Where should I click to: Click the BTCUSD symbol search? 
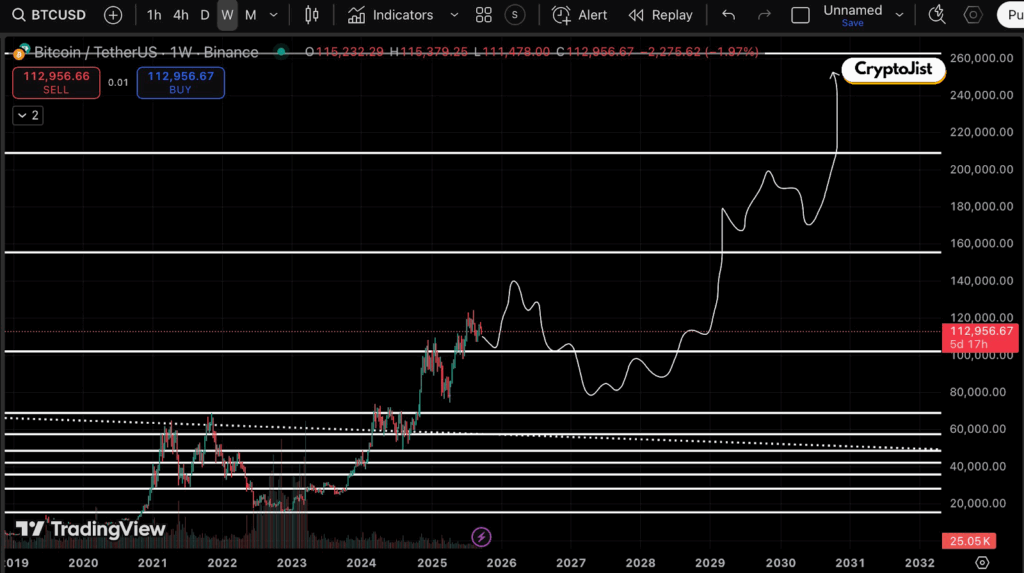point(50,15)
